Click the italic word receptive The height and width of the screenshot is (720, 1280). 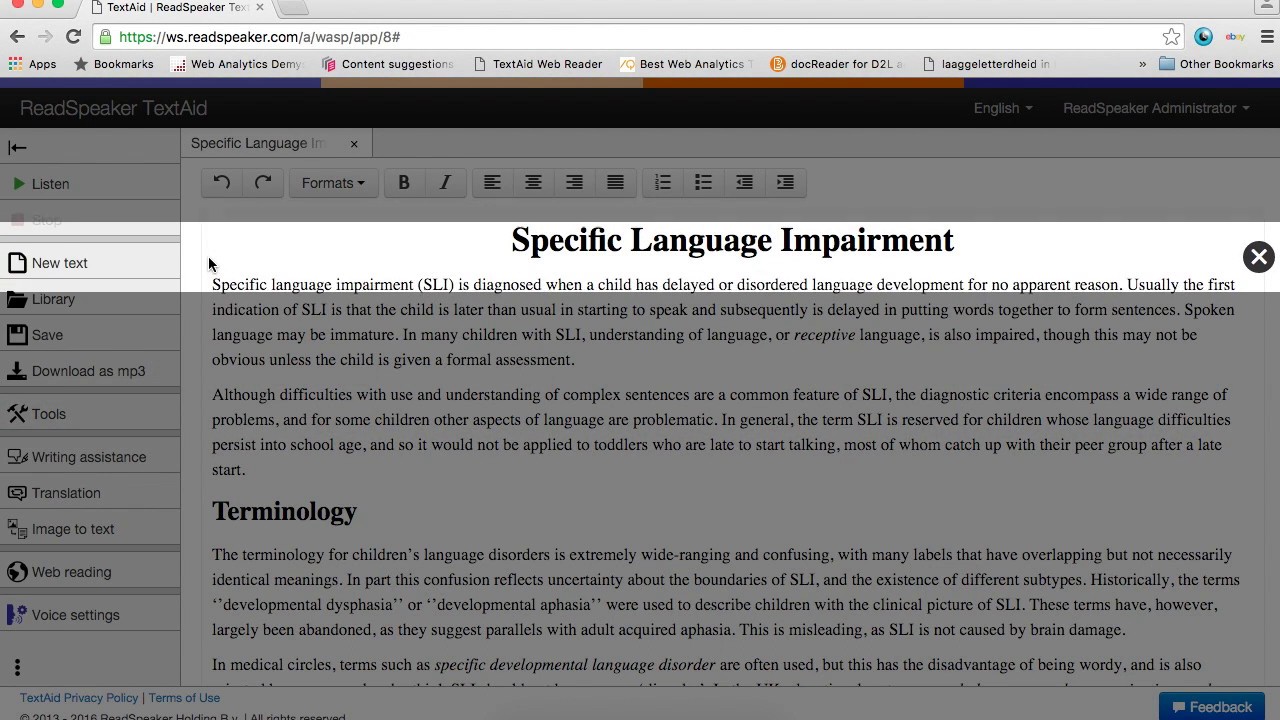pos(824,335)
